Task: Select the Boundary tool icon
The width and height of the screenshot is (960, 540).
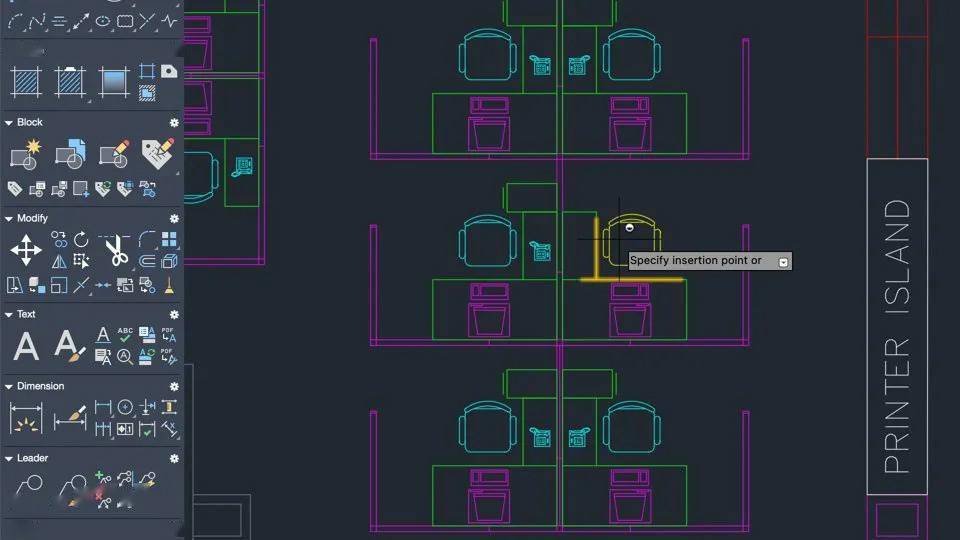Action: [x=147, y=71]
